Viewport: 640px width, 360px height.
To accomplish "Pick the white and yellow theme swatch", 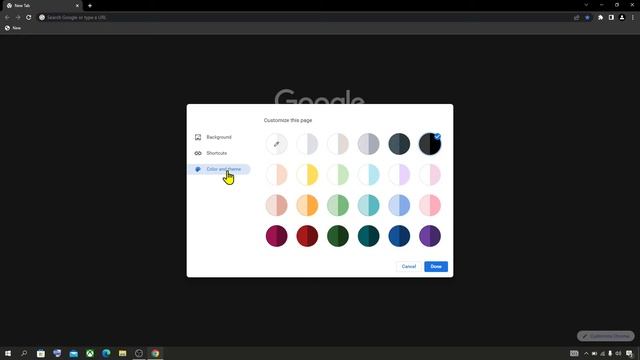I will (x=307, y=175).
